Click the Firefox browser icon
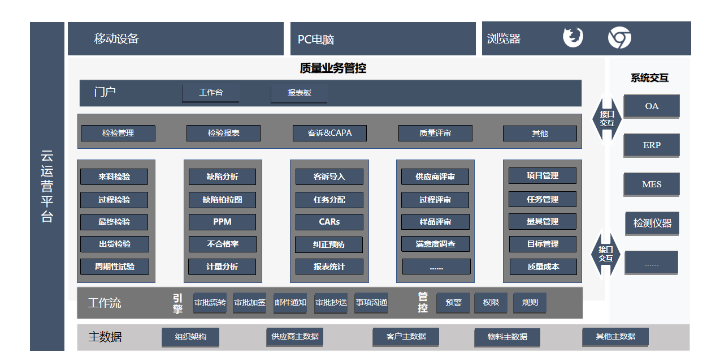This screenshot has width=710, height=364. 573,38
